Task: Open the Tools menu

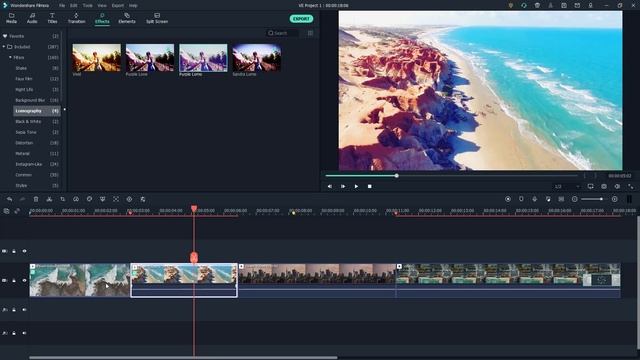Action: click(87, 6)
